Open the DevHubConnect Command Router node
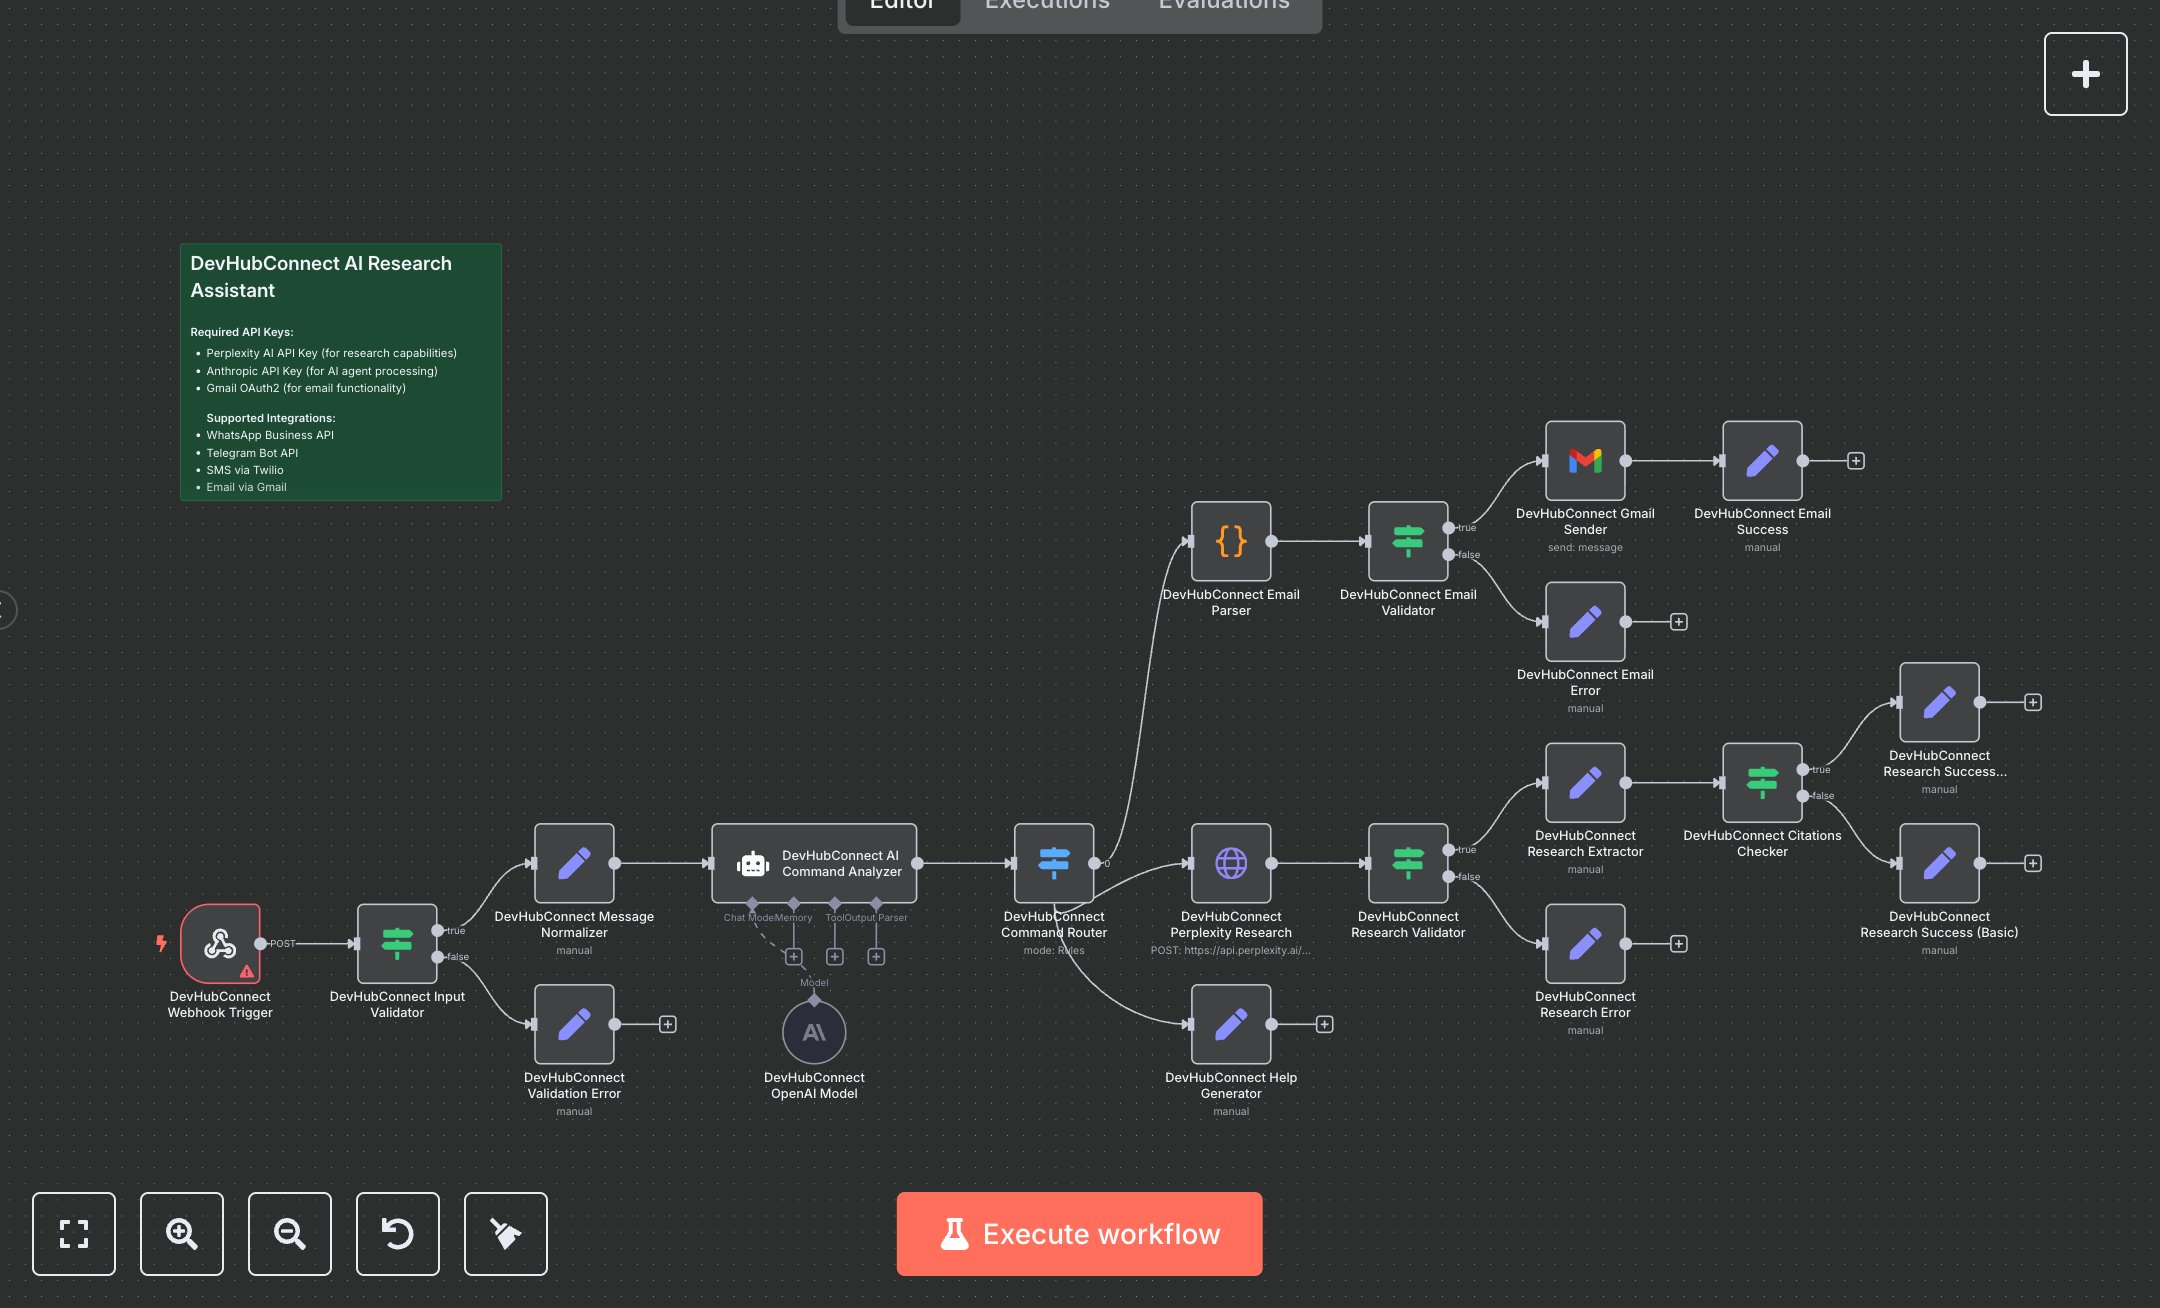This screenshot has width=2160, height=1308. [1053, 863]
